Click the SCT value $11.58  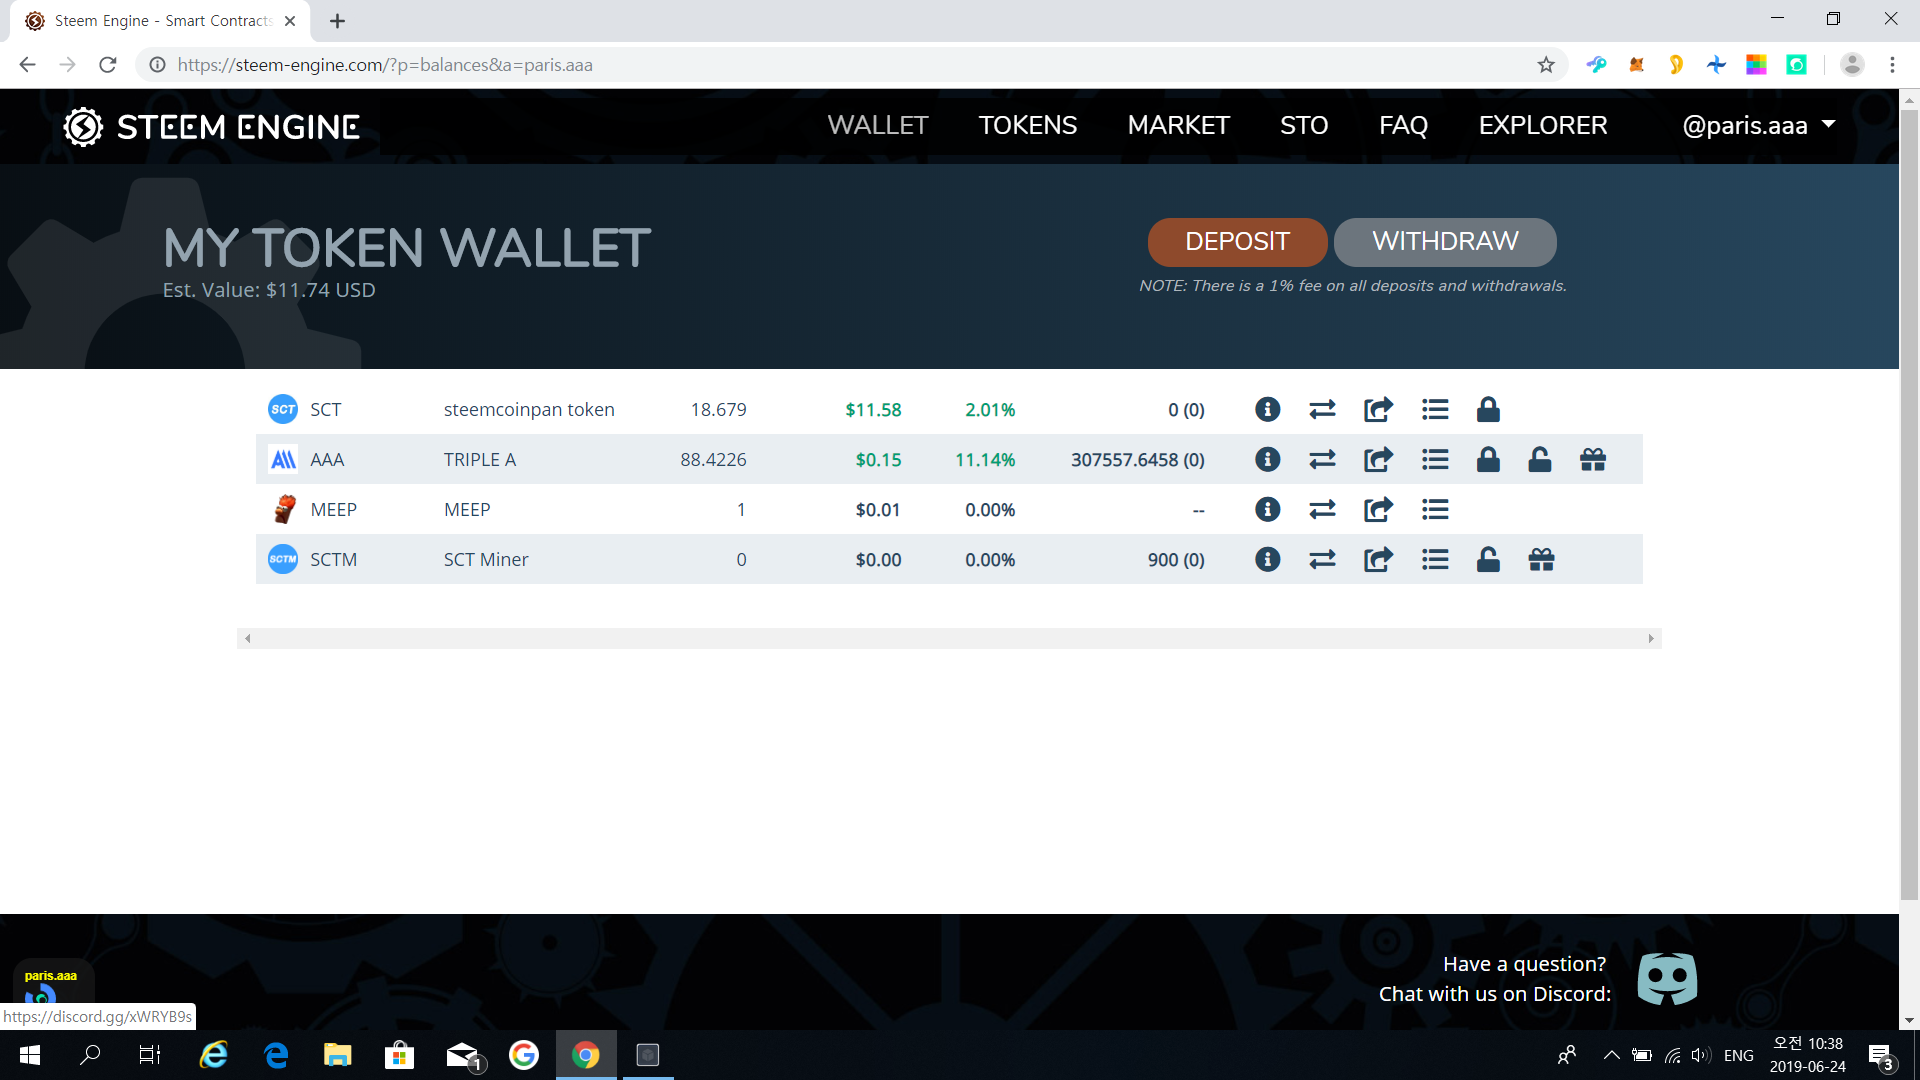pyautogui.click(x=873, y=409)
